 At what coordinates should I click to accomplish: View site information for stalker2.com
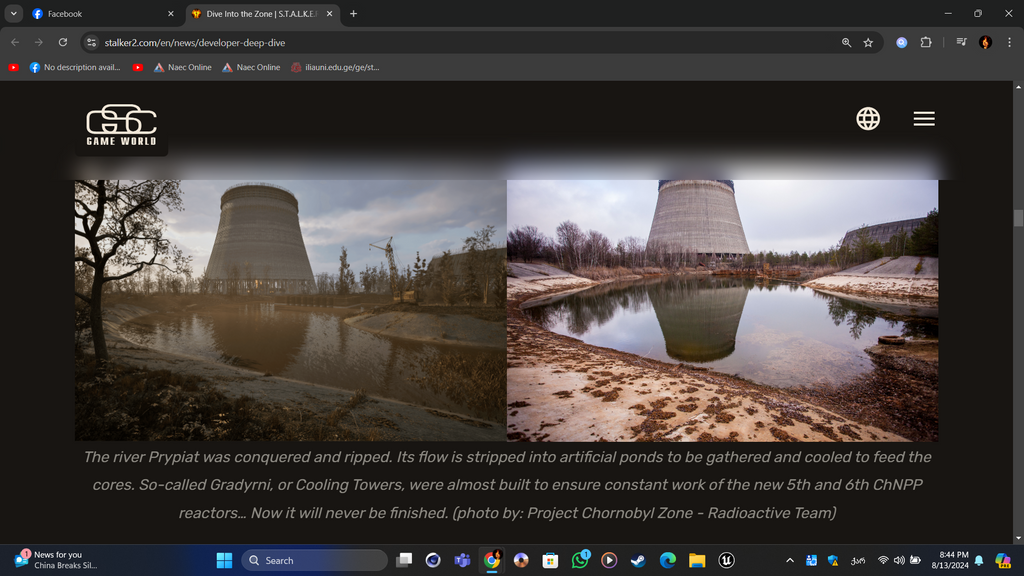pyautogui.click(x=91, y=42)
